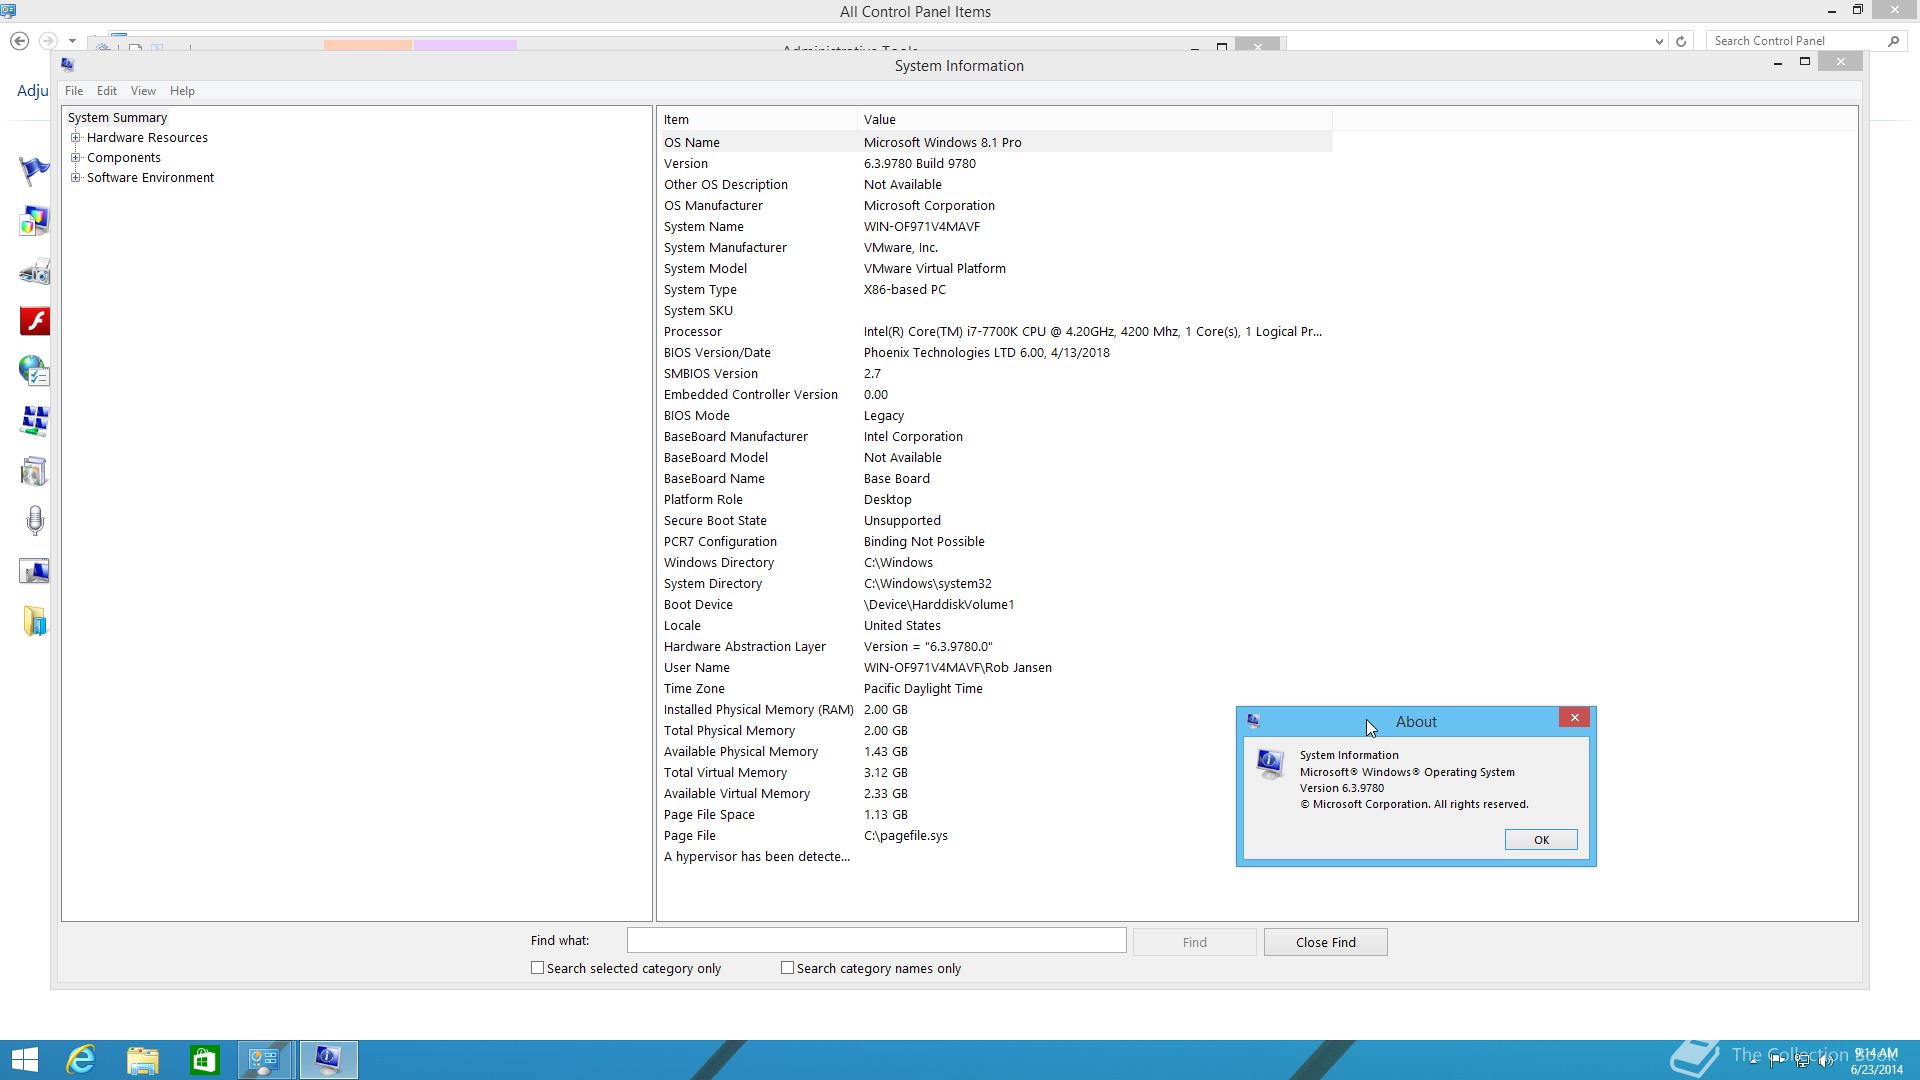Open Internet Options globe icon in Control Panel

[34, 371]
